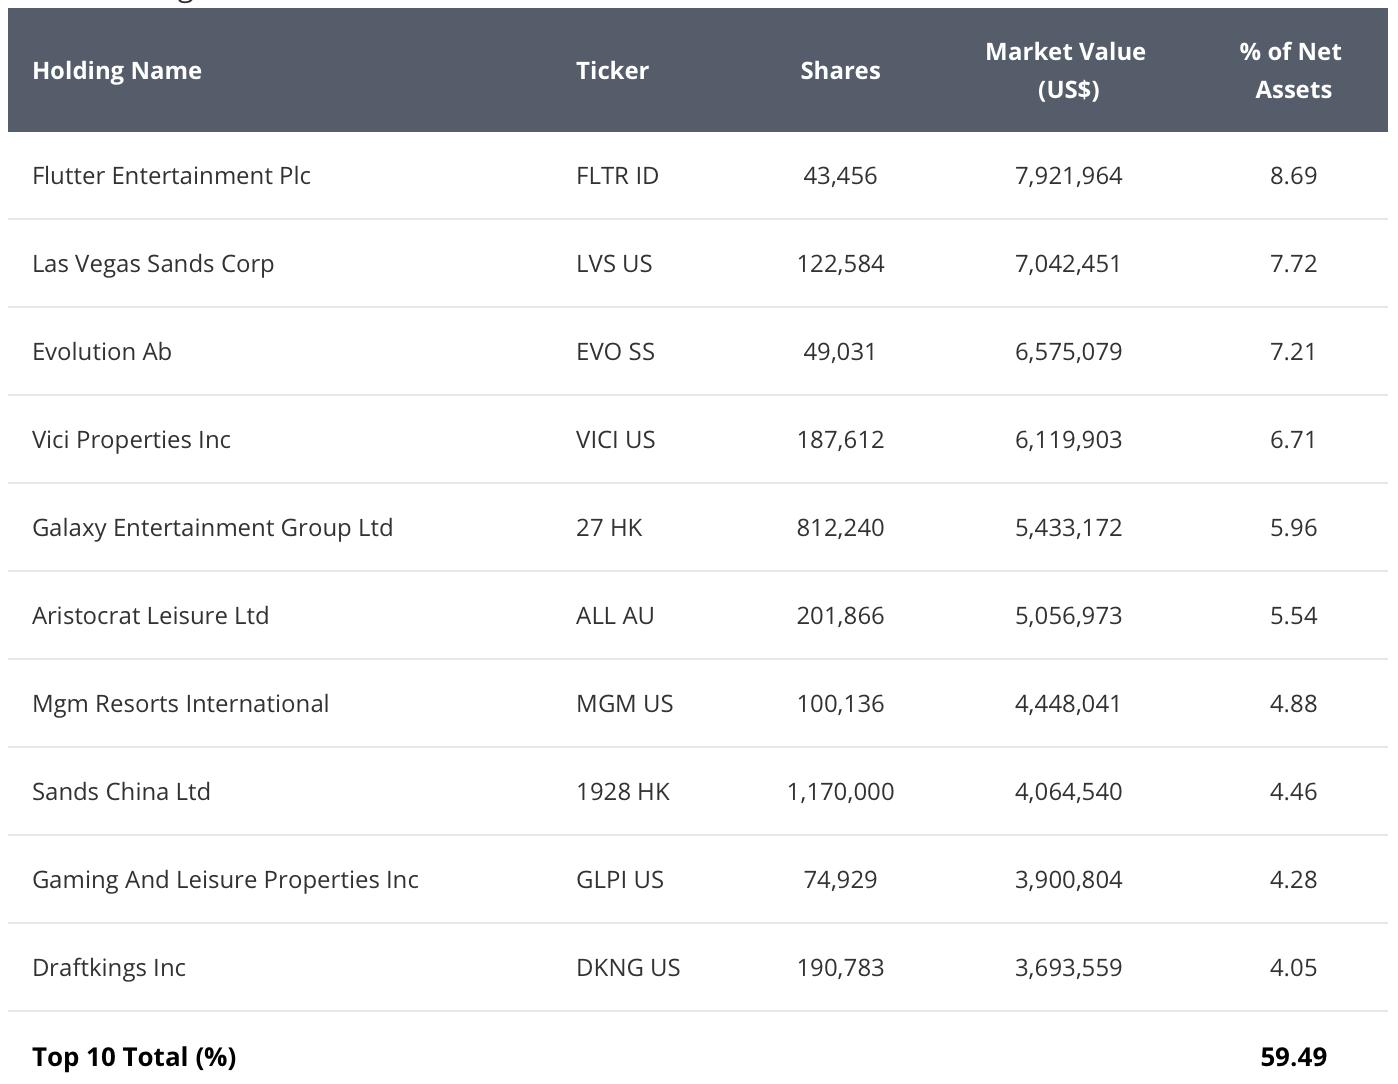Click ticker MGM US
This screenshot has width=1398, height=1084.
(624, 703)
